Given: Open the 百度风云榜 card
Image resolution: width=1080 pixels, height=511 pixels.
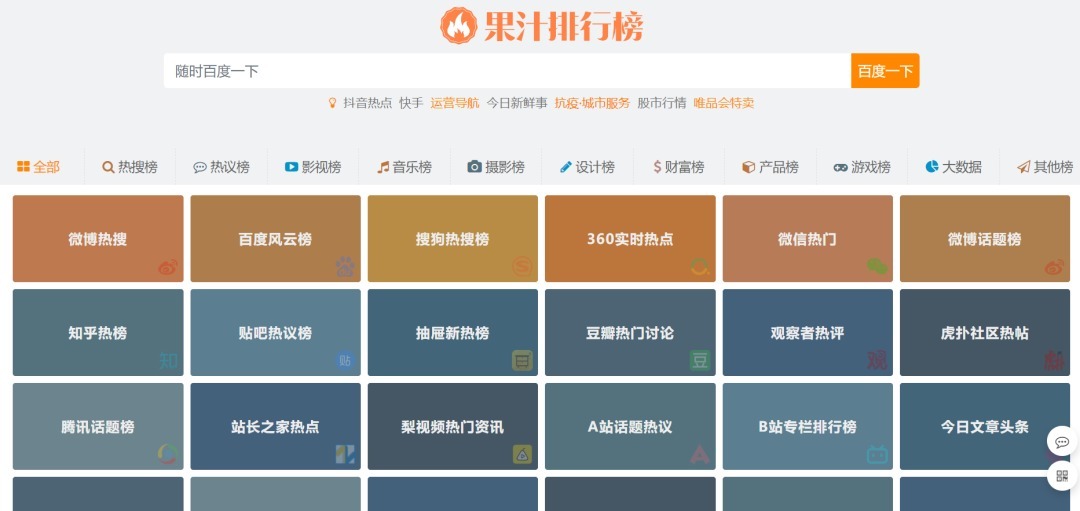Looking at the screenshot, I should coord(276,238).
